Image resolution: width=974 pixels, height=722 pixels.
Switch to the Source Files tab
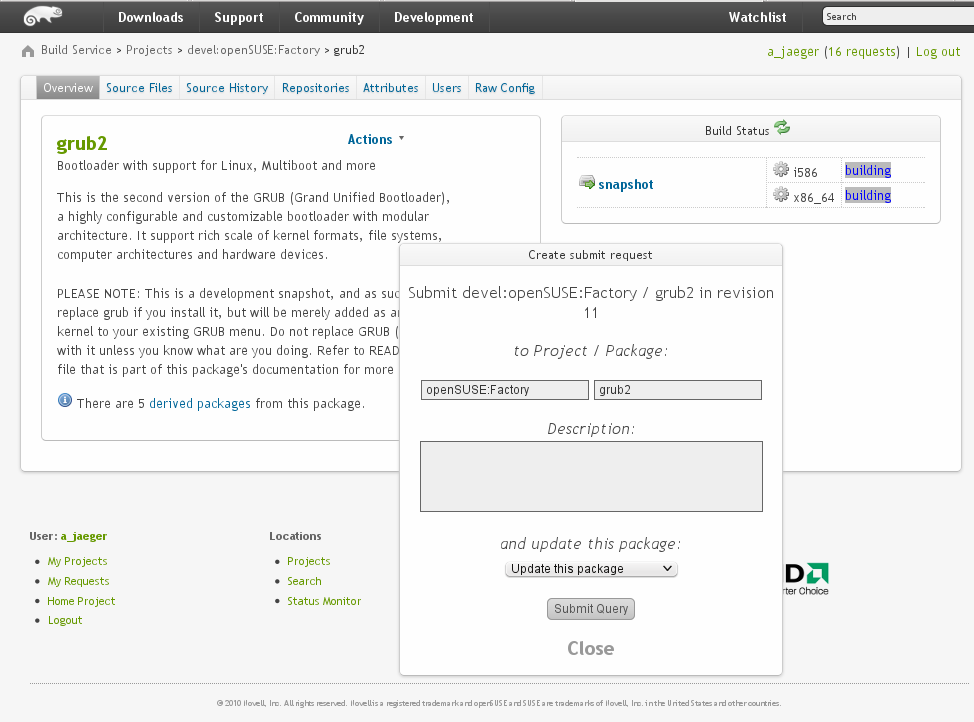(139, 88)
